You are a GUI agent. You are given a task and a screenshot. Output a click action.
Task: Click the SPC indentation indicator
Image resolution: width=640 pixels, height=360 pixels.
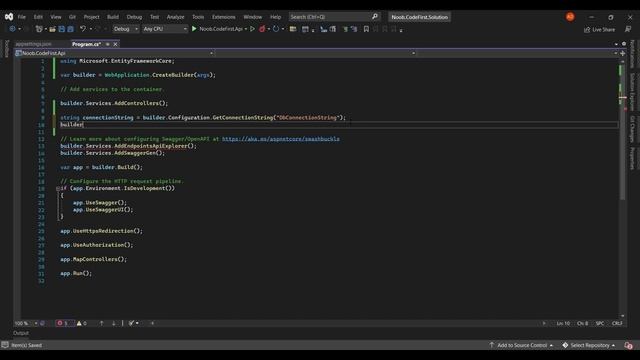tap(600, 323)
